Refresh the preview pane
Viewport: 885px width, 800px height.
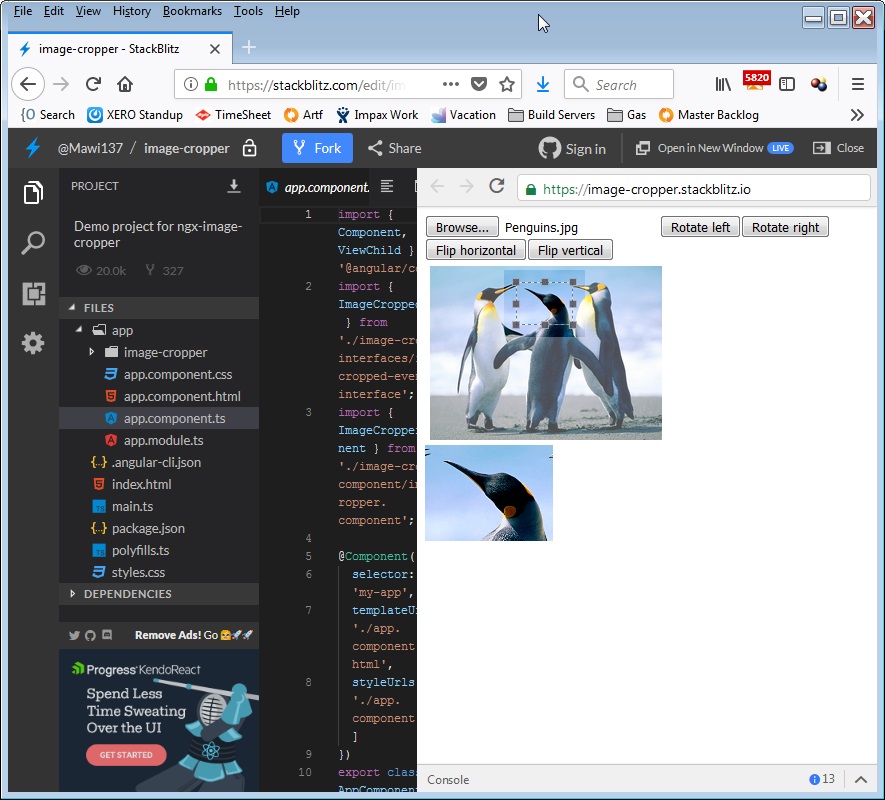[x=496, y=186]
